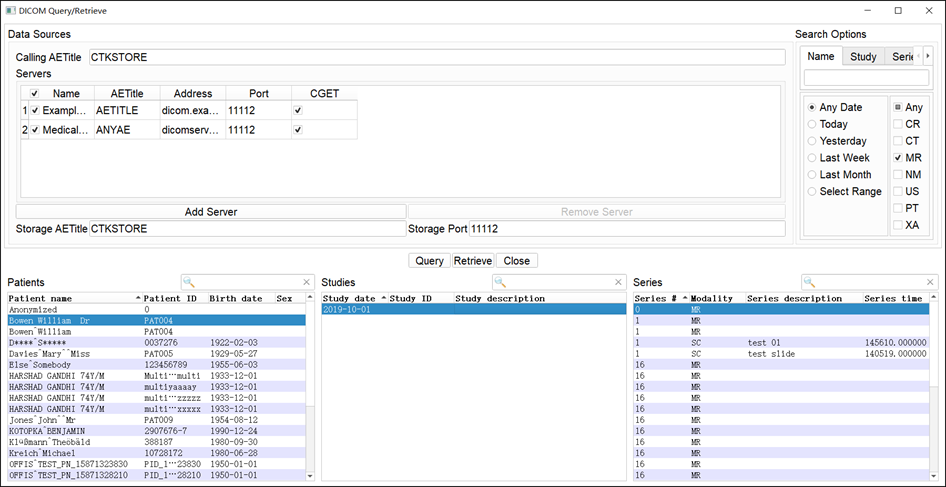The height and width of the screenshot is (487, 946).
Task: Click the DICOM Query/Retrieve window icon
Action: click(x=10, y=10)
